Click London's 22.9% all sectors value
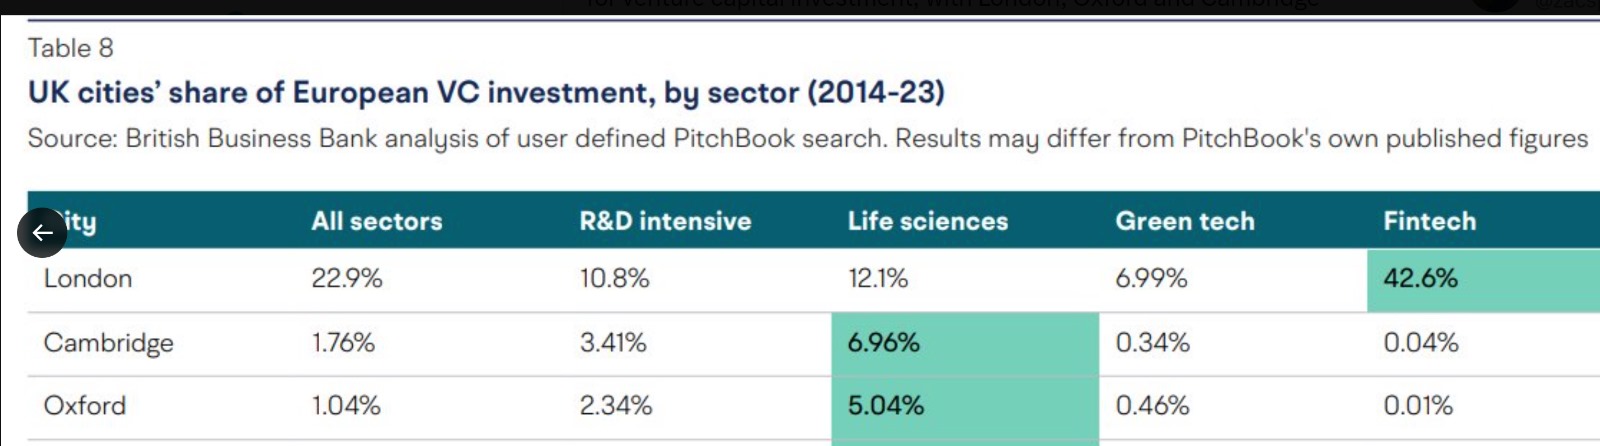Screen dimensions: 1600x446 (x=347, y=279)
